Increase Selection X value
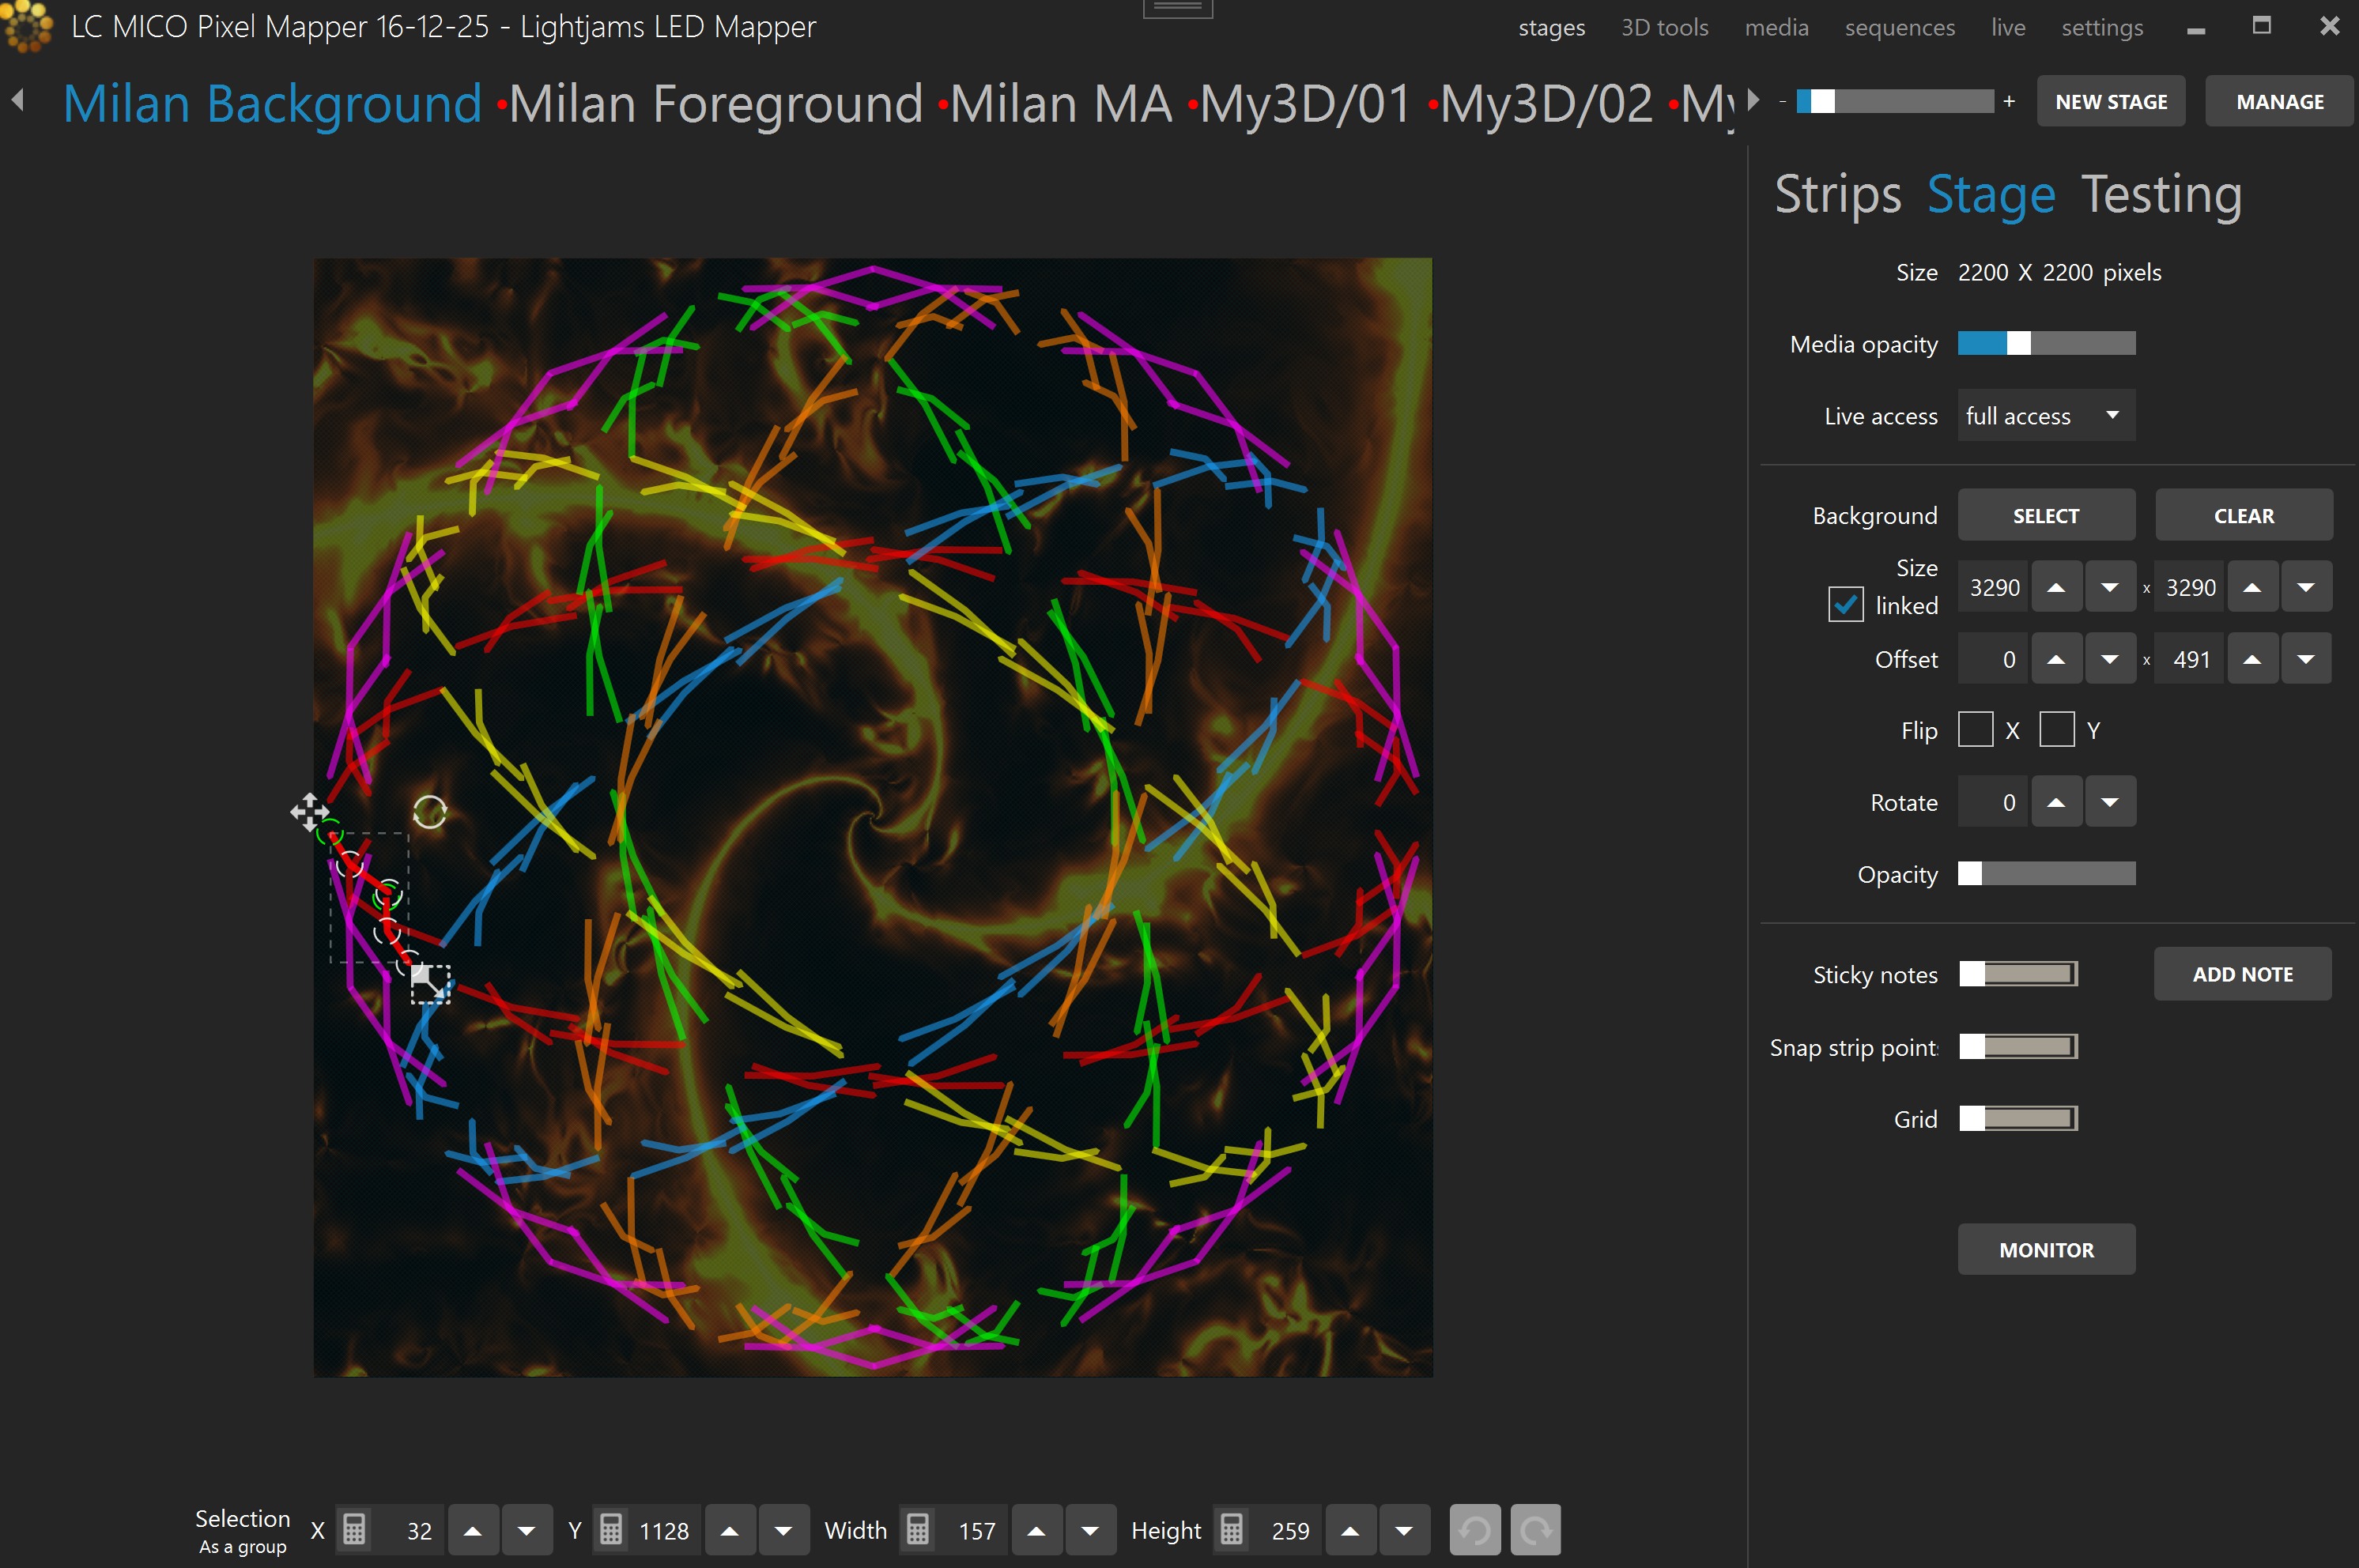Viewport: 2359px width, 1568px height. pyautogui.click(x=473, y=1530)
